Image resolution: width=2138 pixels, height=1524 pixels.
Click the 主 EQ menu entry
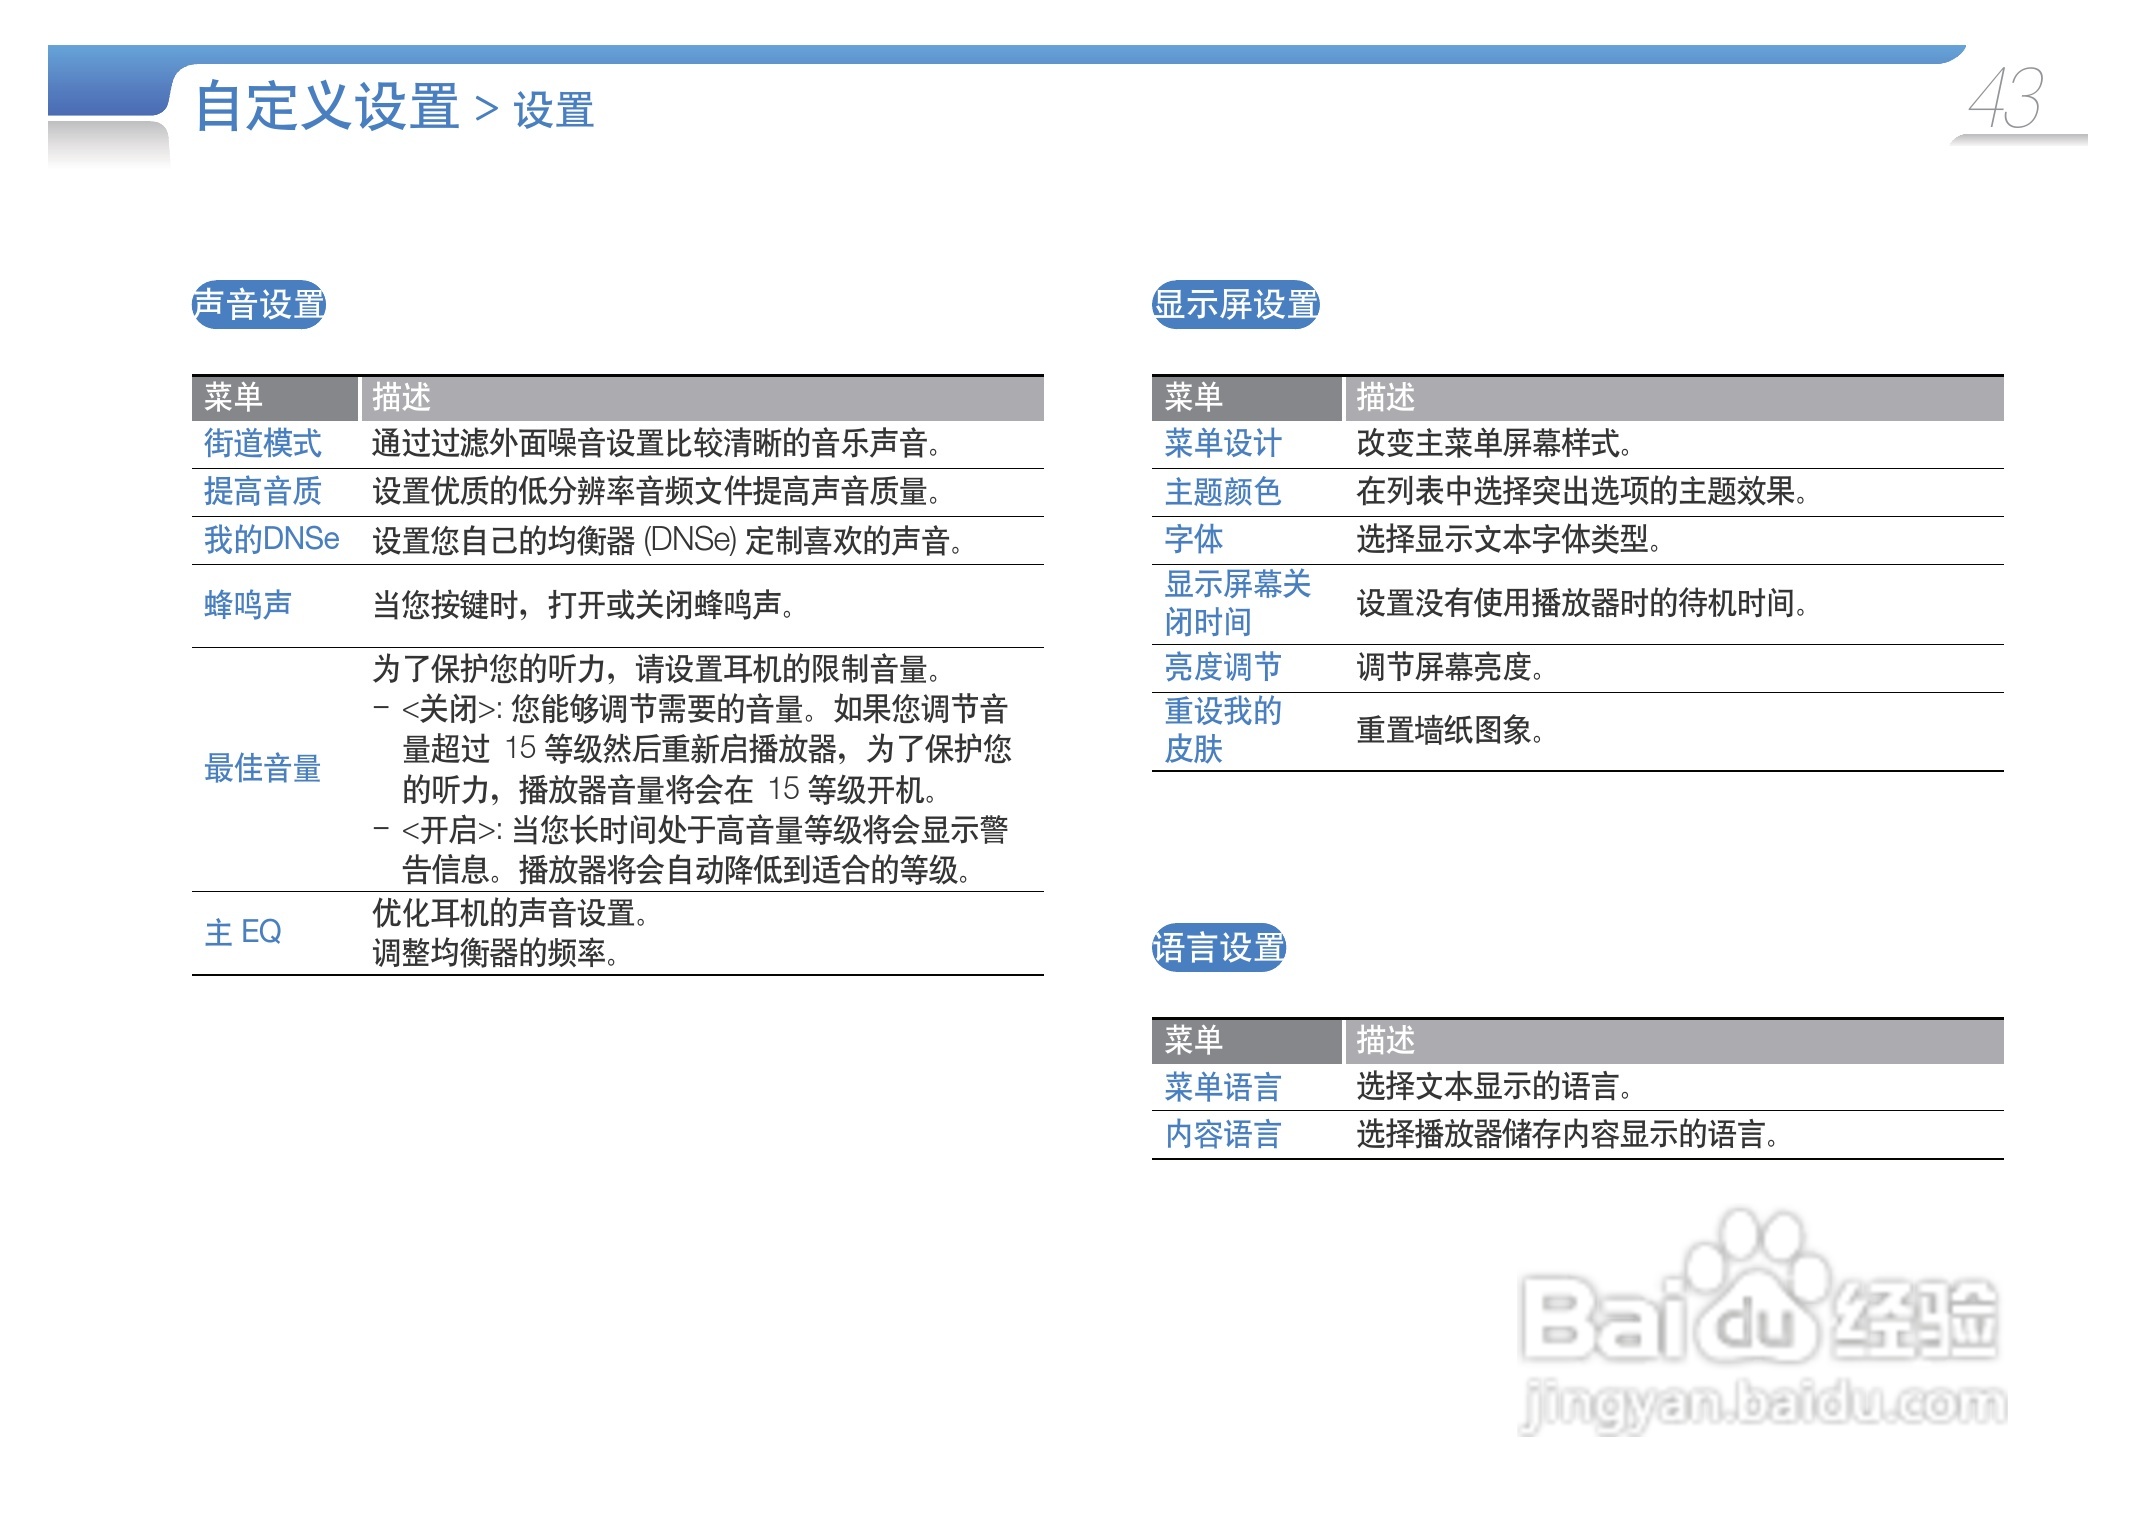point(243,932)
